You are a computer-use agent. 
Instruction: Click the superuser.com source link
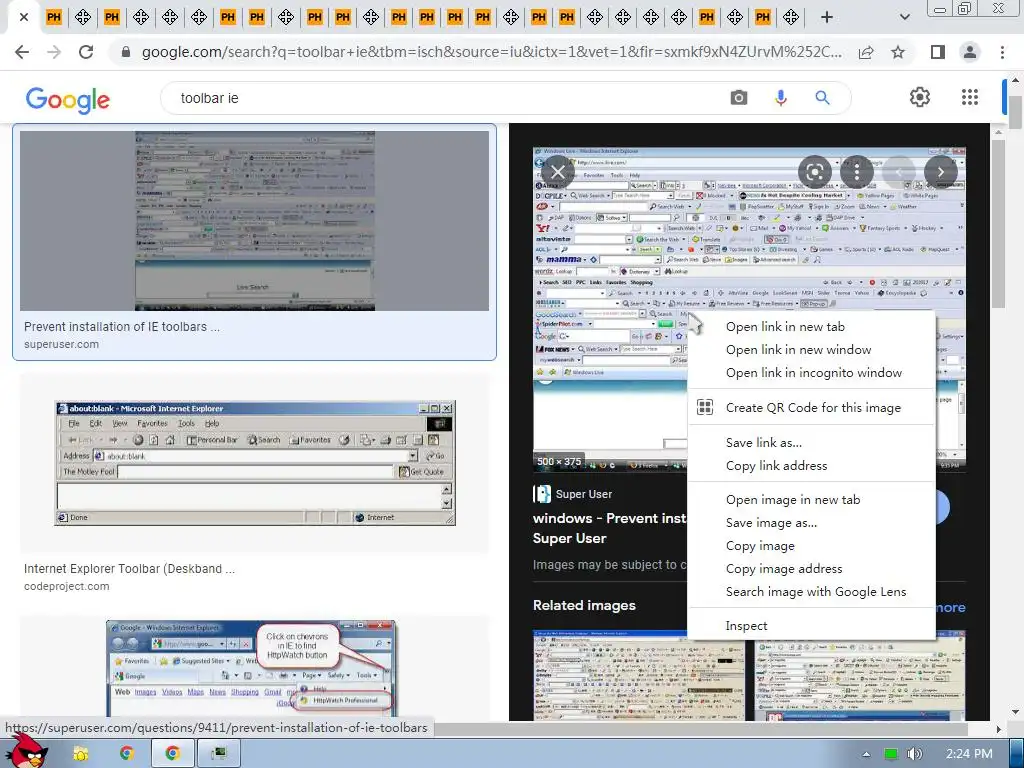pyautogui.click(x=61, y=344)
